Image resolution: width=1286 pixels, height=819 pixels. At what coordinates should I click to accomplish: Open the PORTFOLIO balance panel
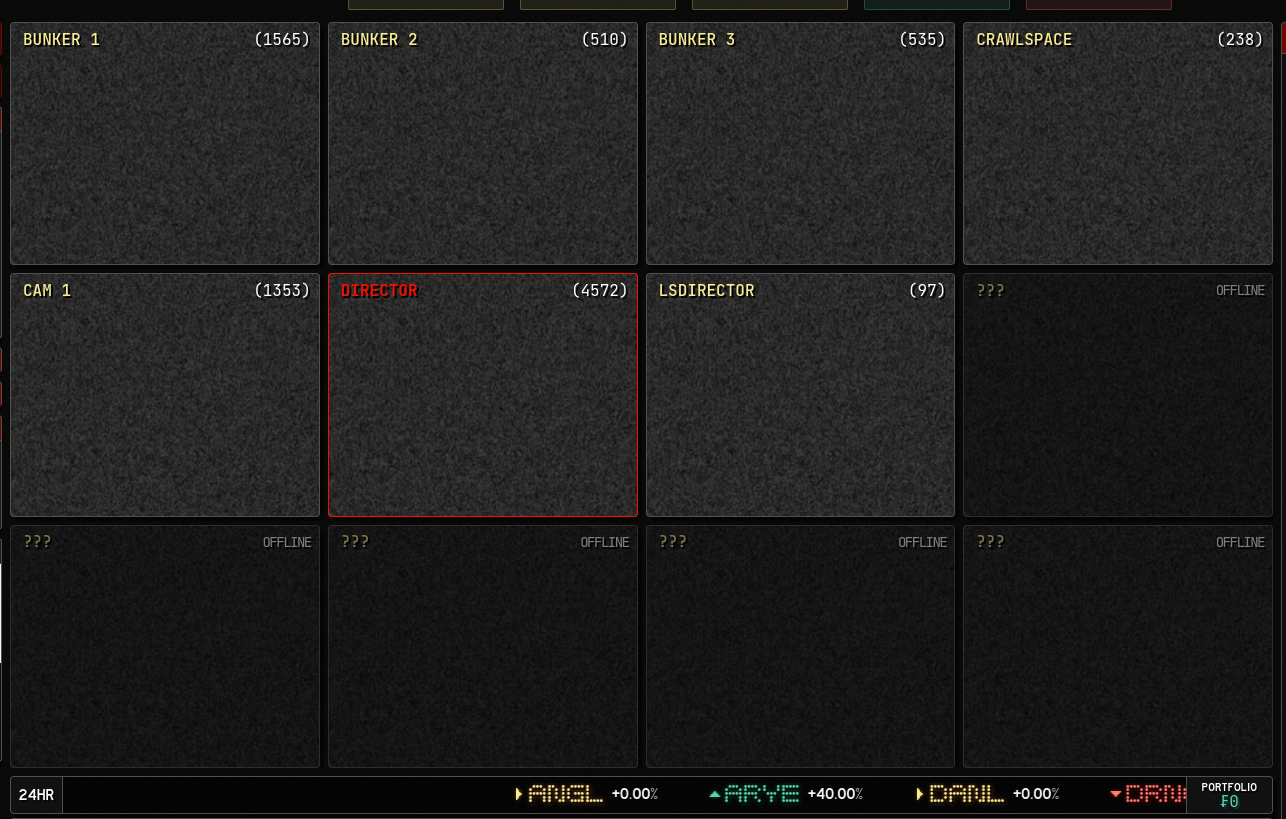[x=1229, y=795]
